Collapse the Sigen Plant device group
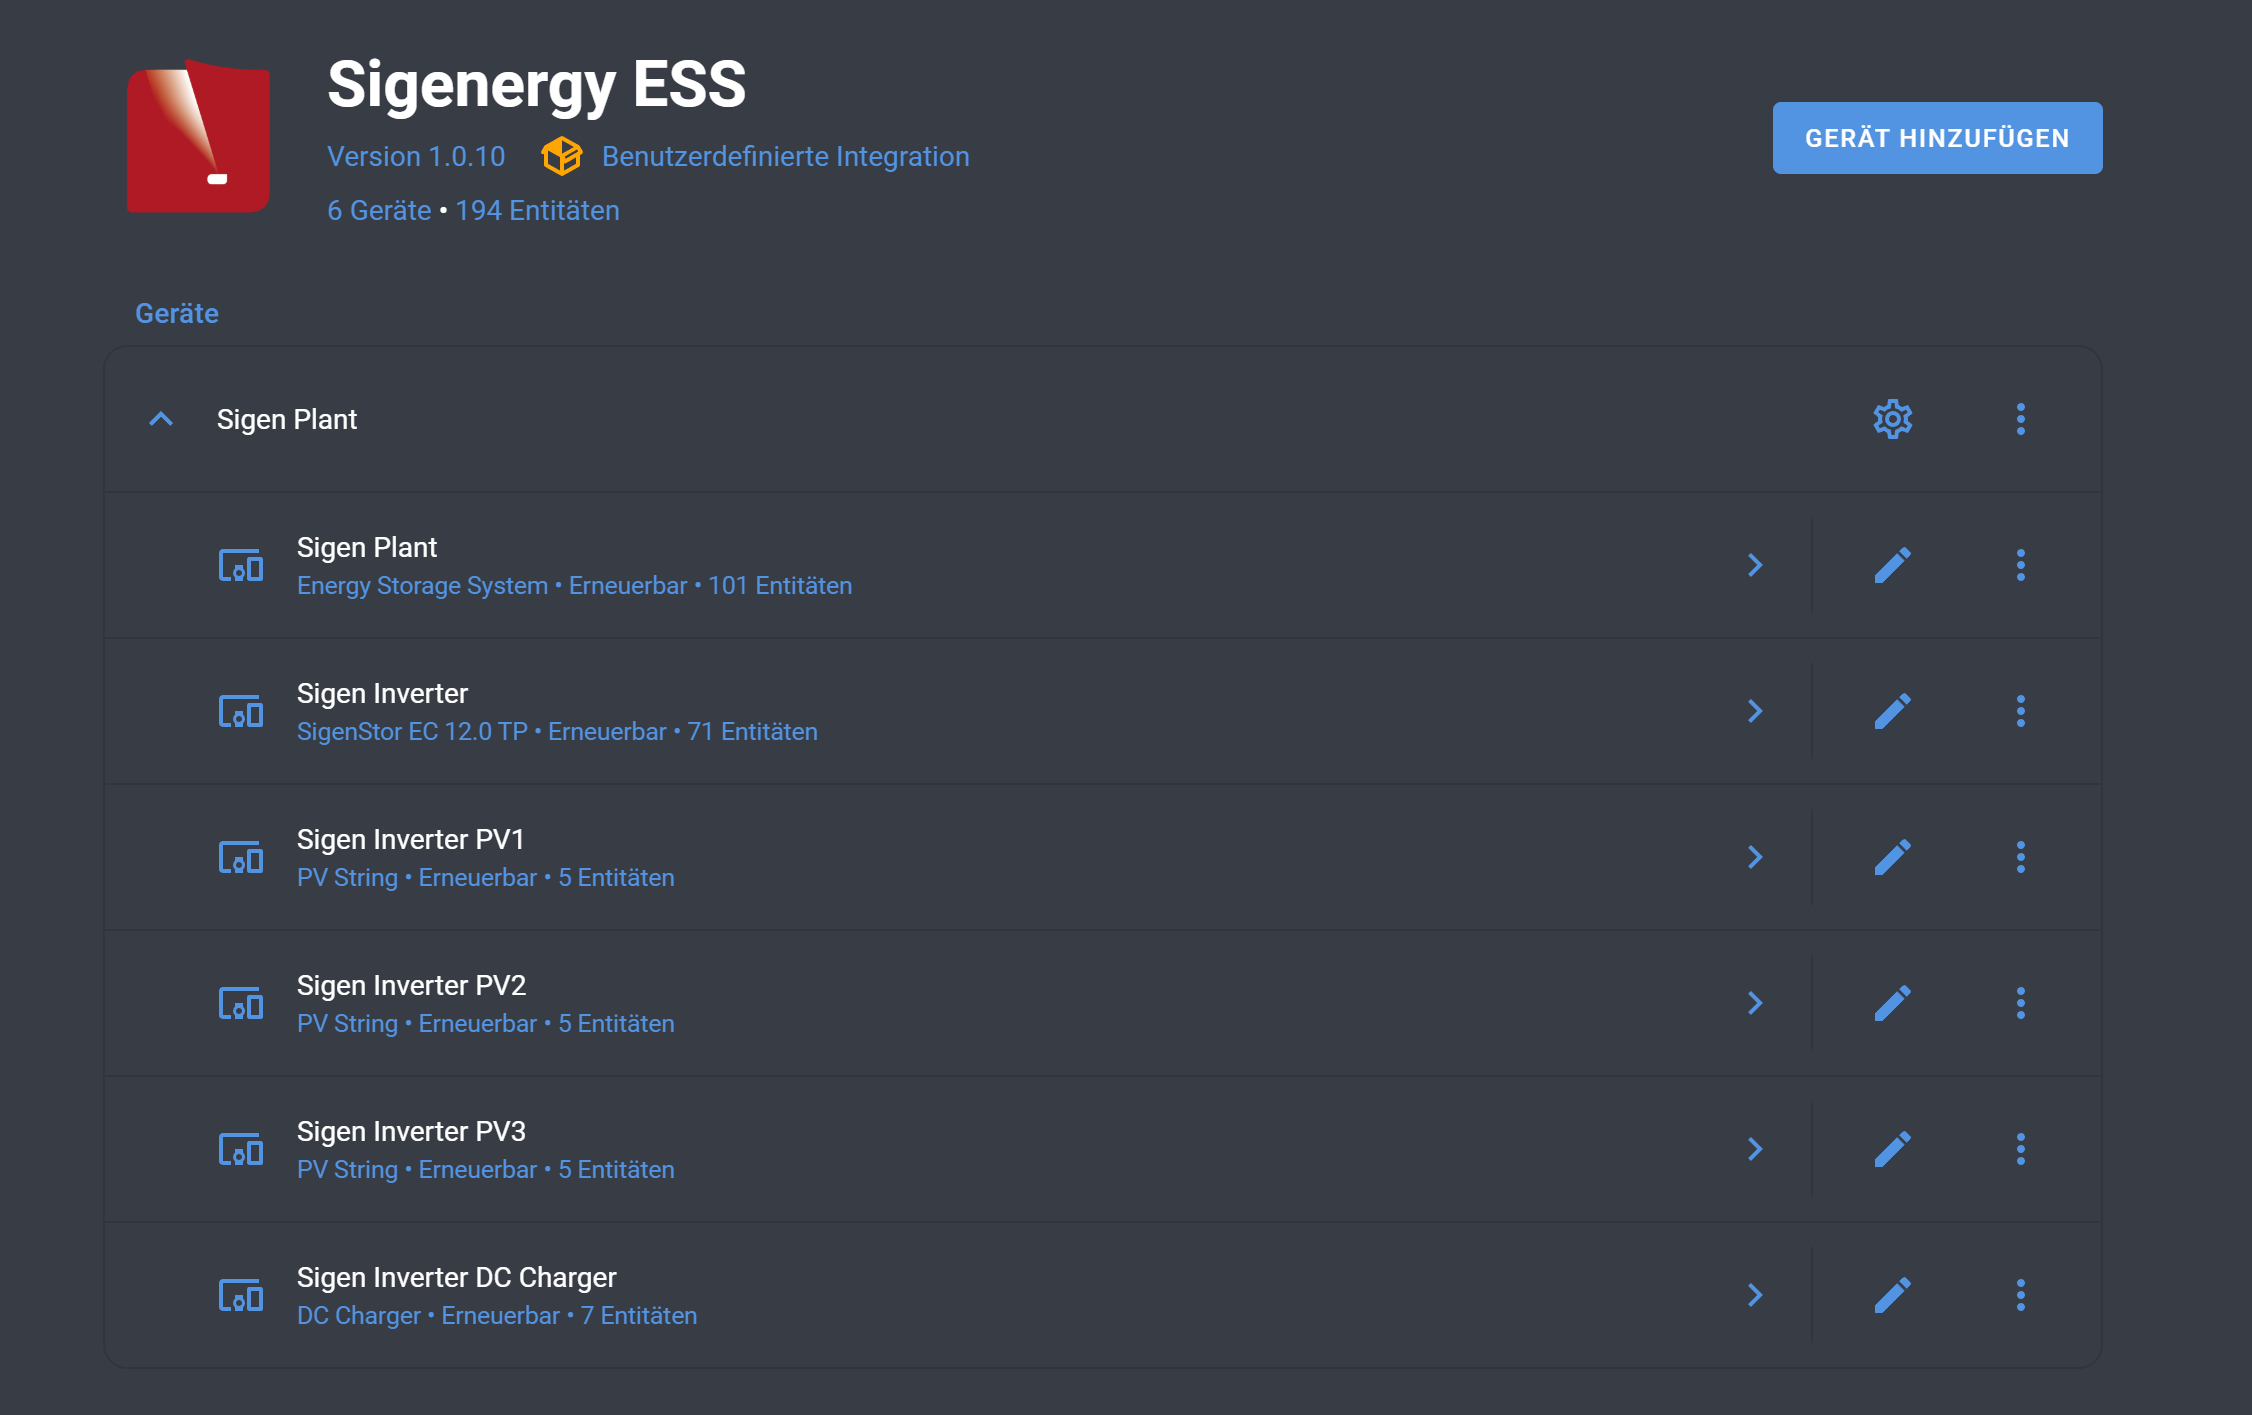 (161, 419)
